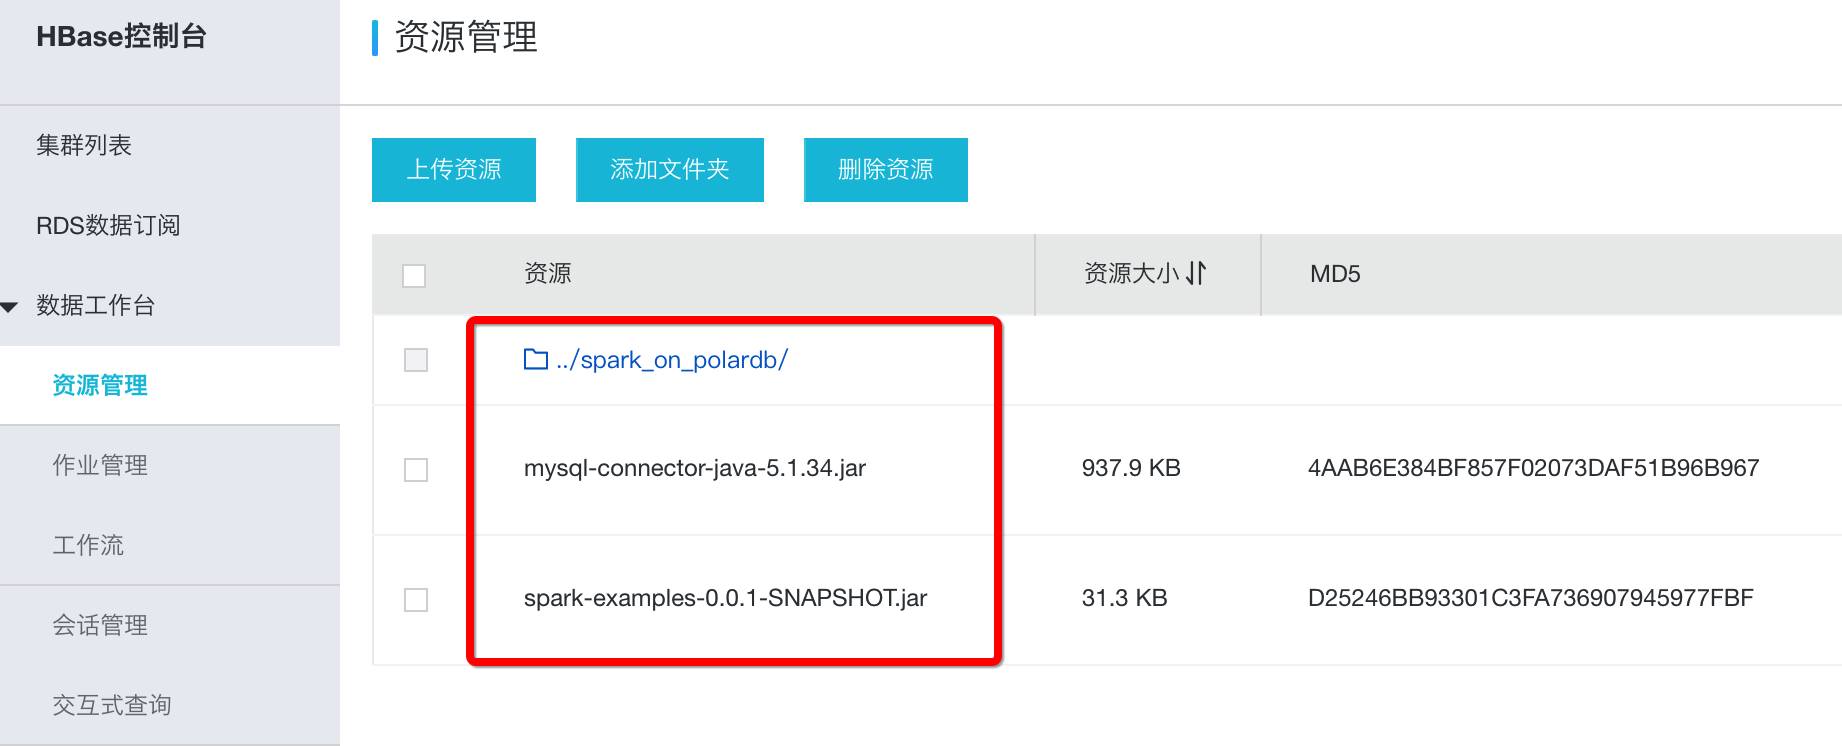Select checkbox for spark-examples-0.0.1-SNAPSHOT.jar
Viewport: 1842px width, 746px height.
(416, 600)
